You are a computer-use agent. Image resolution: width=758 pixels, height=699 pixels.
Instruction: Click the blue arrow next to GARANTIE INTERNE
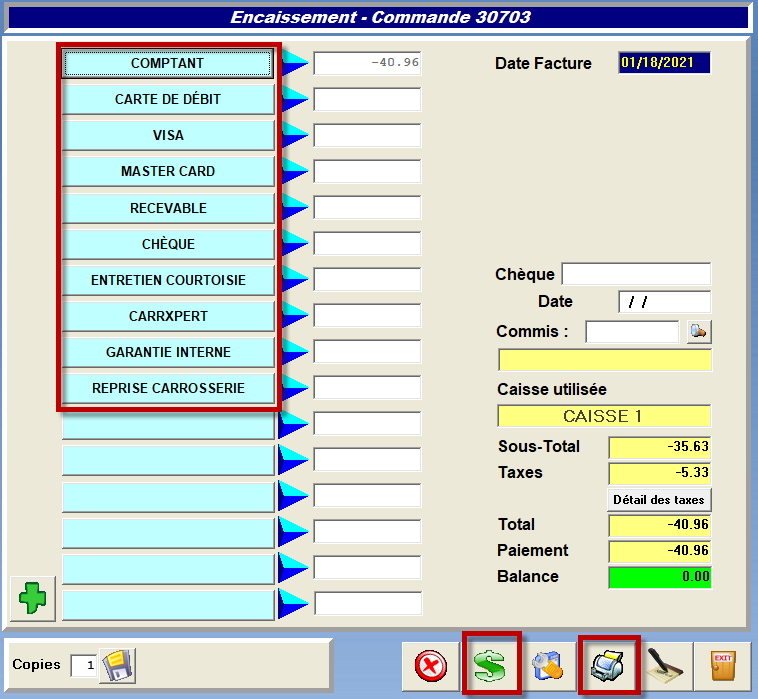coord(294,351)
